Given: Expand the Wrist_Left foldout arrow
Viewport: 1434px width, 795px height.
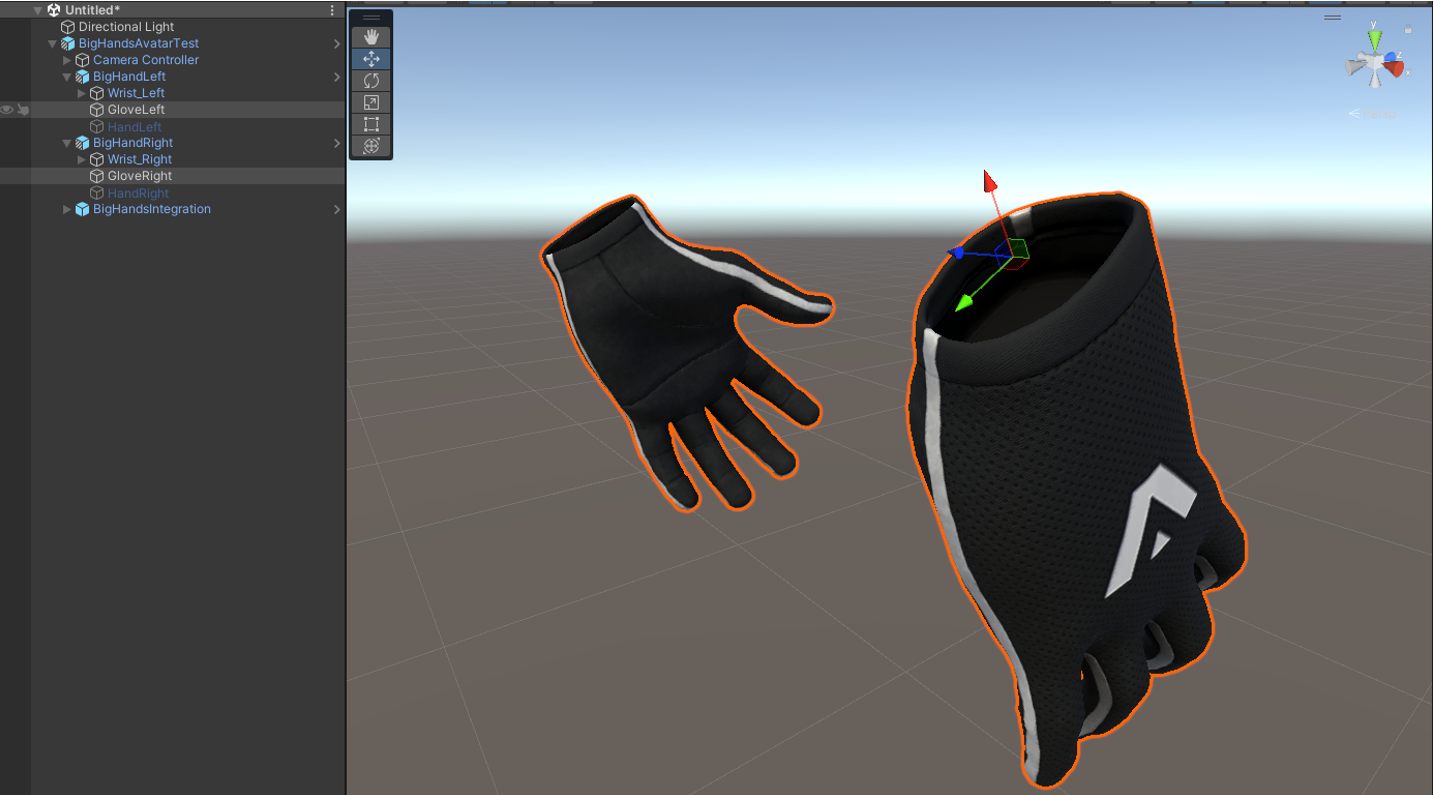Looking at the screenshot, I should click(x=82, y=93).
